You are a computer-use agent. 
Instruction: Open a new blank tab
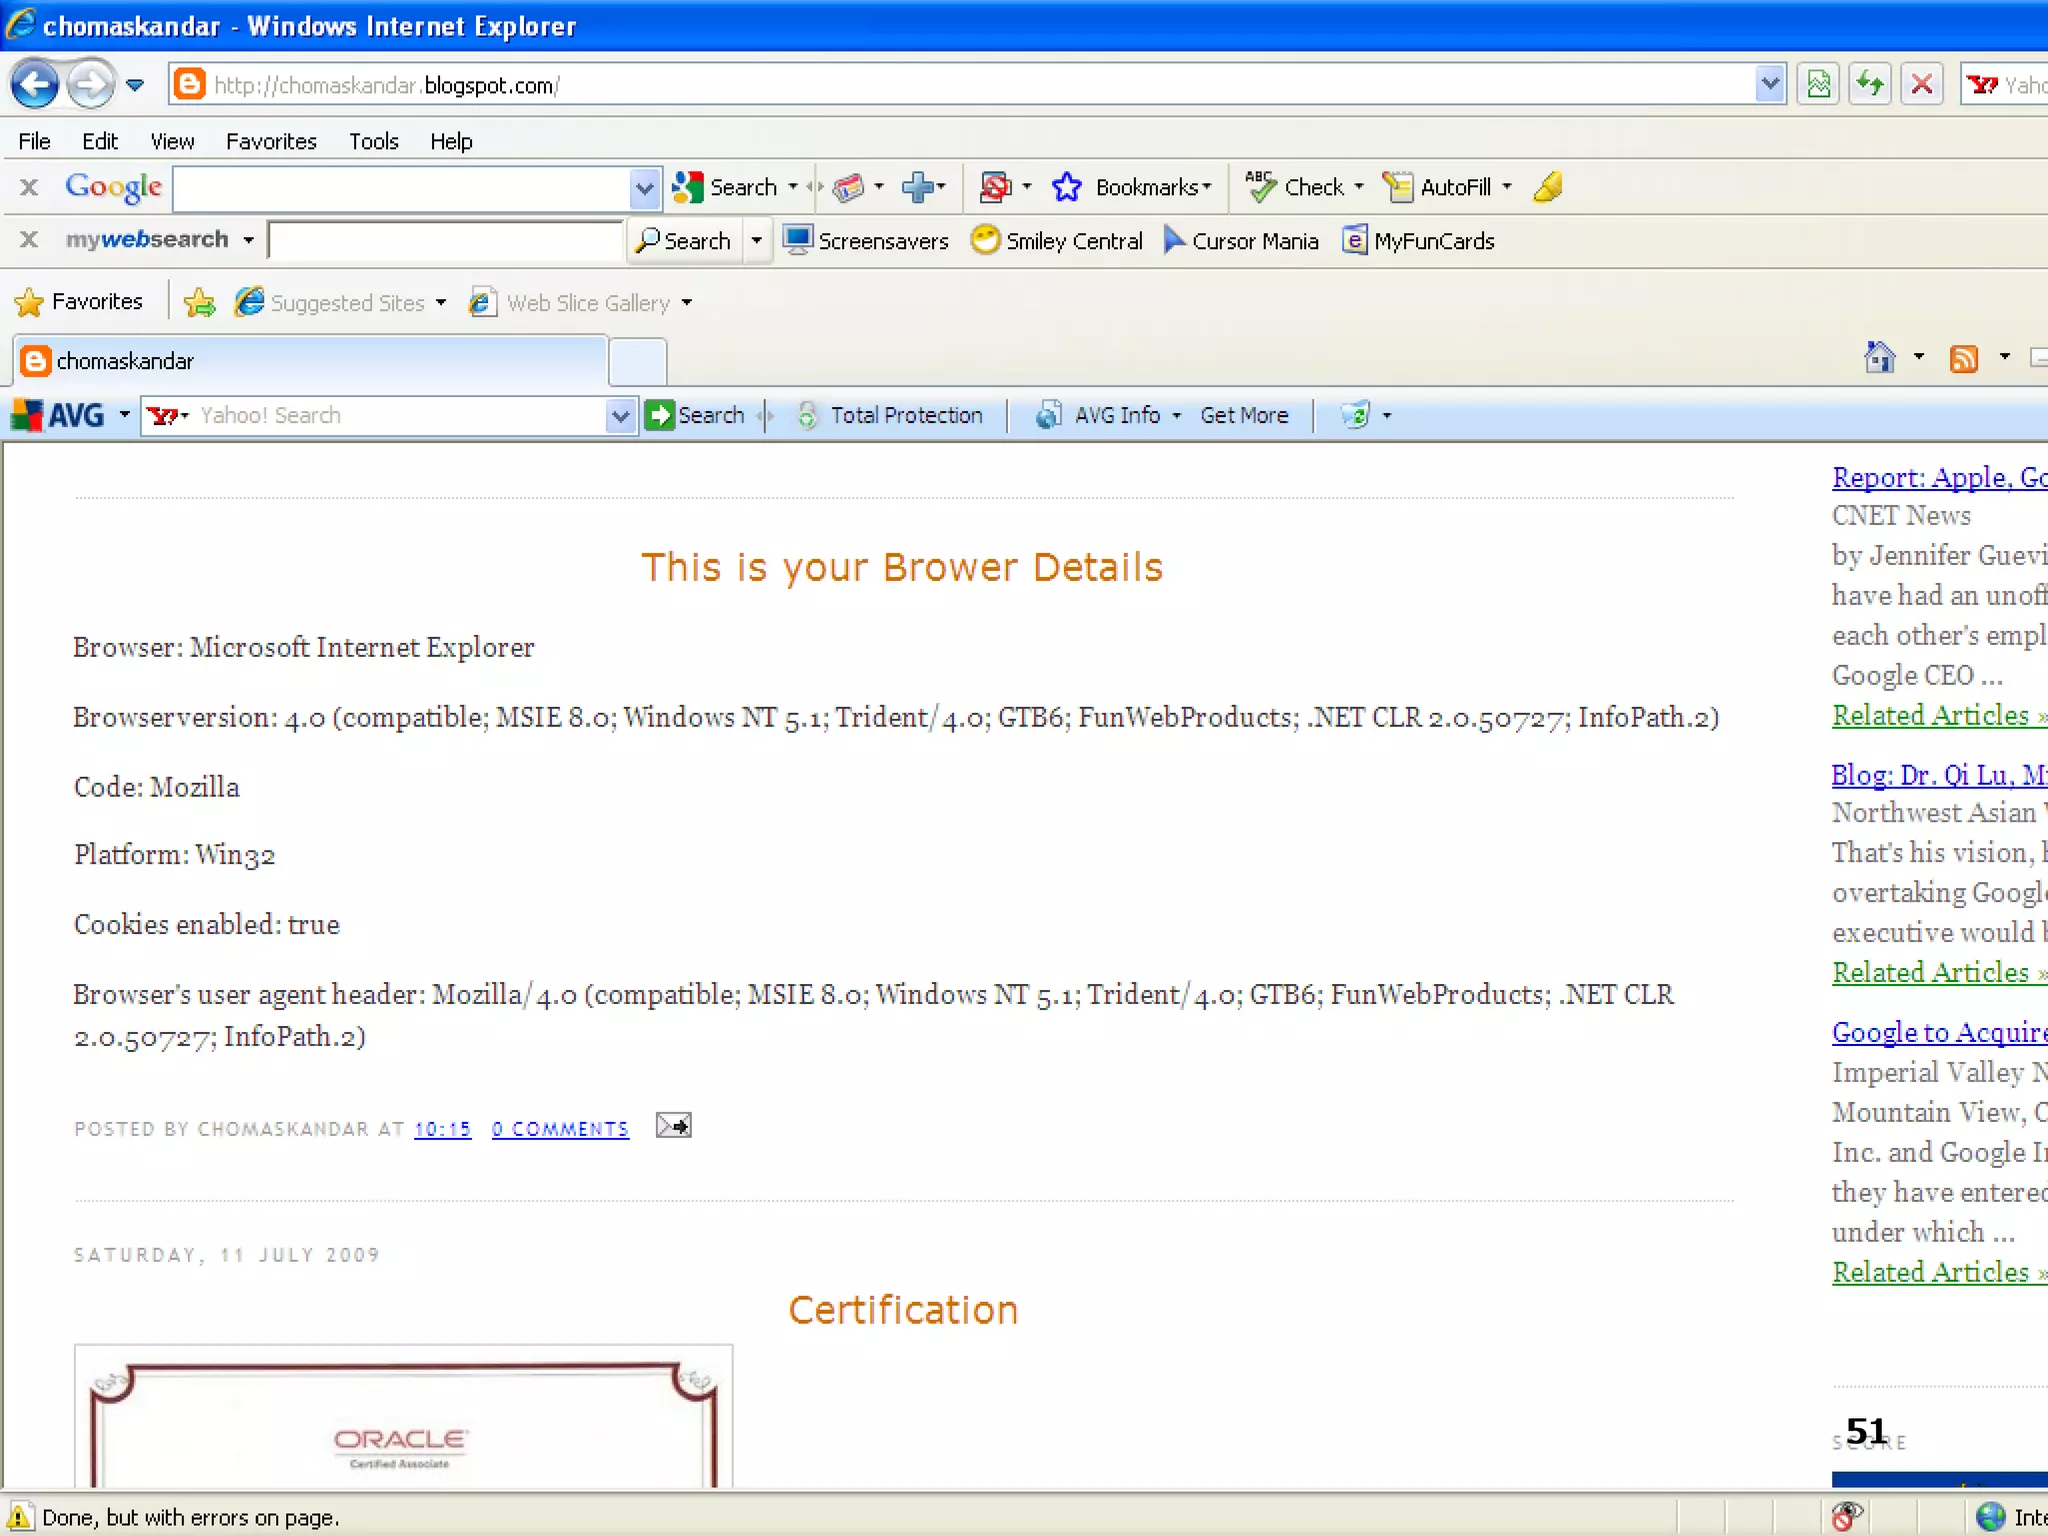coord(638,361)
